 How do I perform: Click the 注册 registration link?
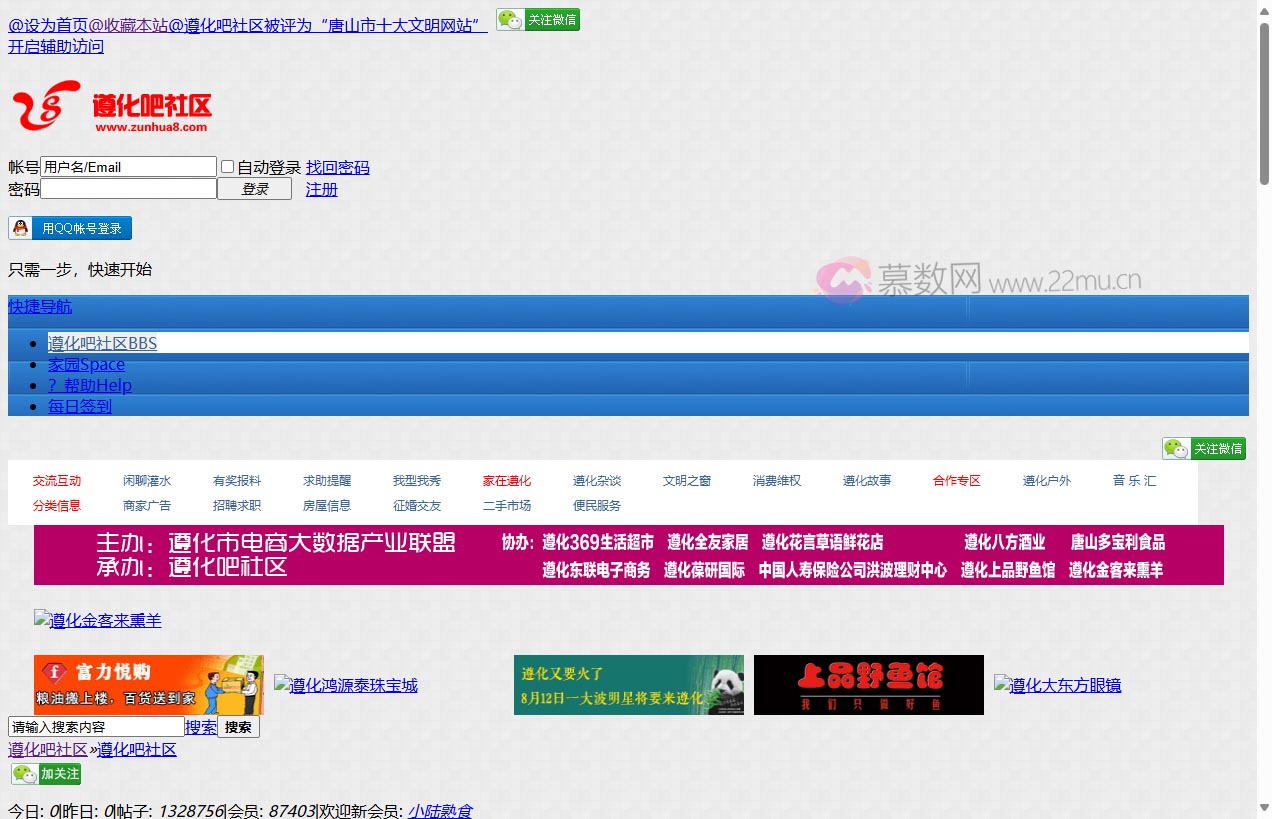click(321, 189)
